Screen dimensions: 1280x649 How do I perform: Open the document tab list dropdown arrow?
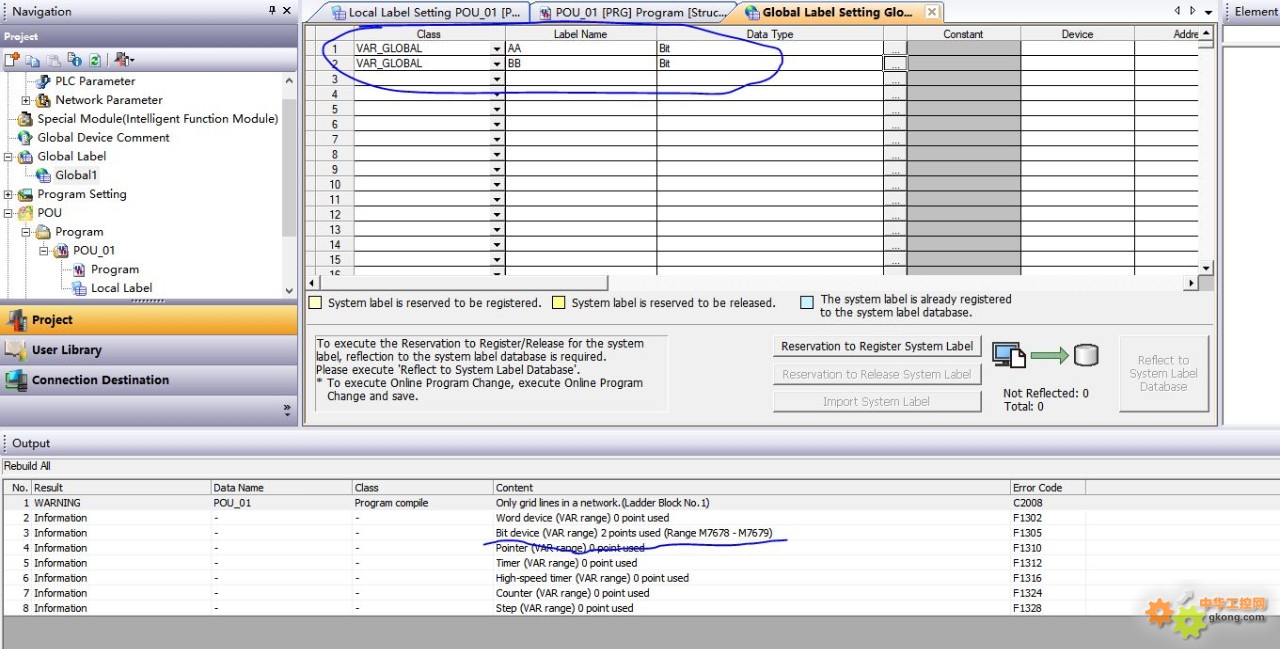1208,12
